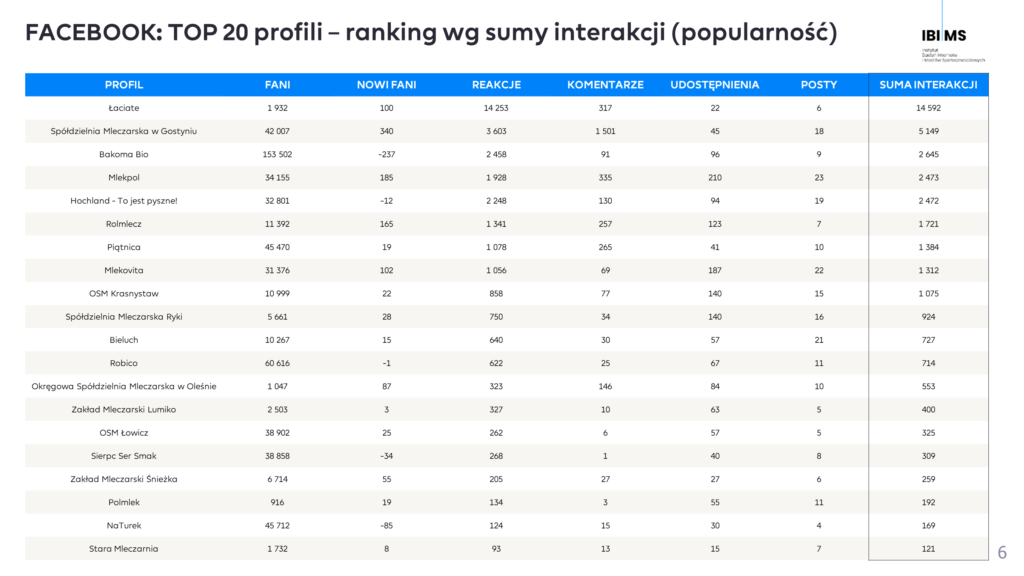Click the Mlekpol profile name
This screenshot has height=576, width=1024.
tap(123, 178)
